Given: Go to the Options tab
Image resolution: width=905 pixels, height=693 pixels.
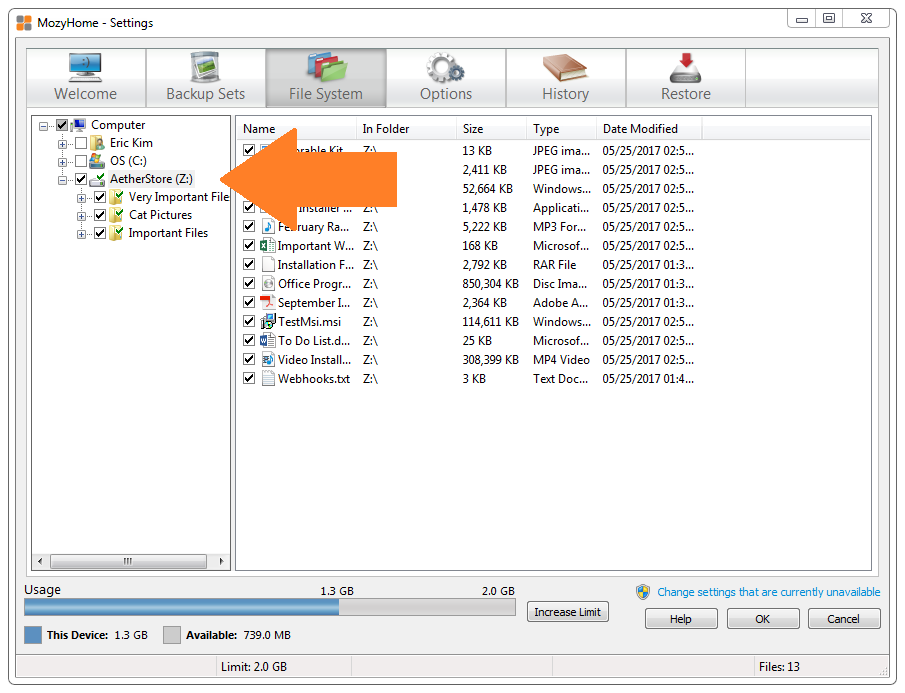Looking at the screenshot, I should click(446, 78).
